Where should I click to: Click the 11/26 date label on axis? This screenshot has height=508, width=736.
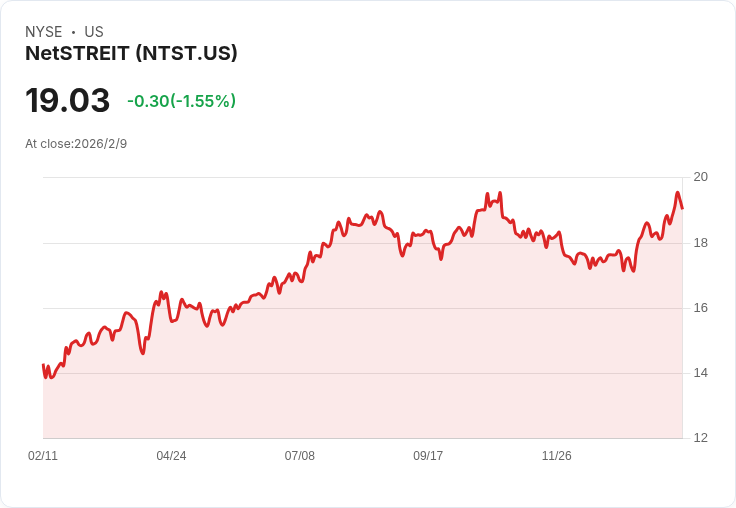pyautogui.click(x=557, y=455)
